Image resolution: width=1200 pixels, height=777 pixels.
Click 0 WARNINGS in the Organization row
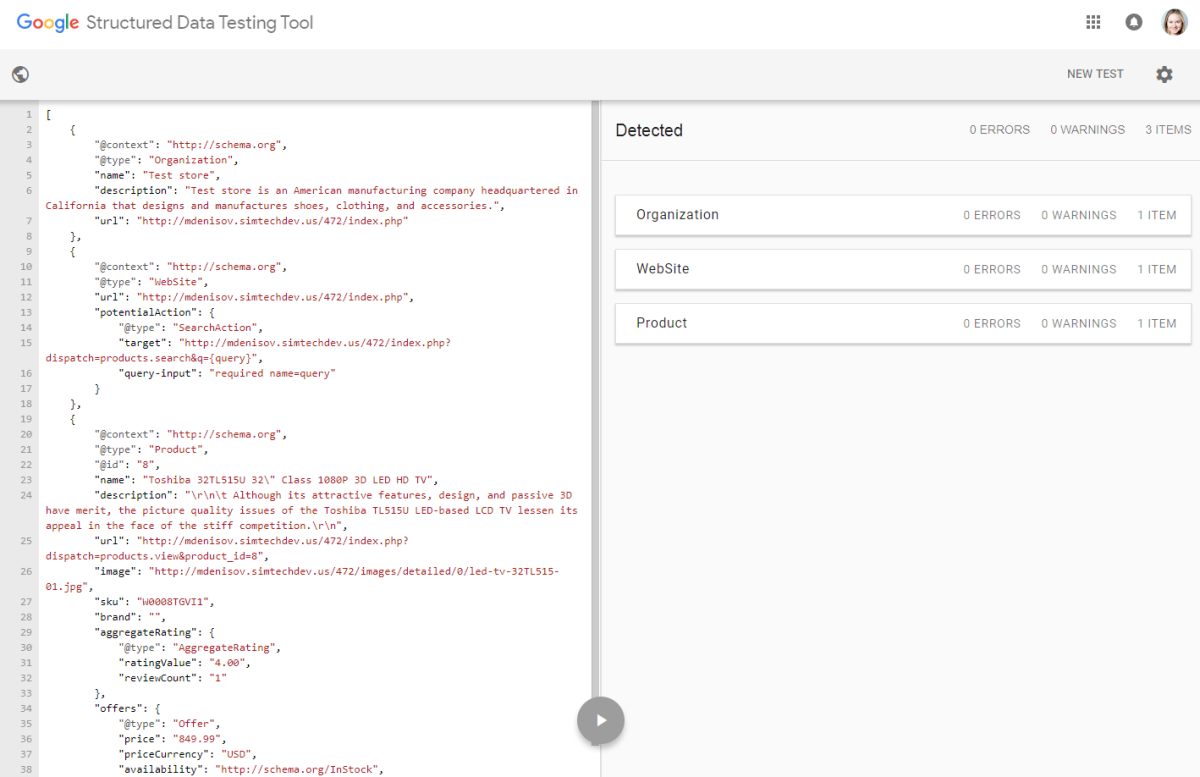point(1079,215)
